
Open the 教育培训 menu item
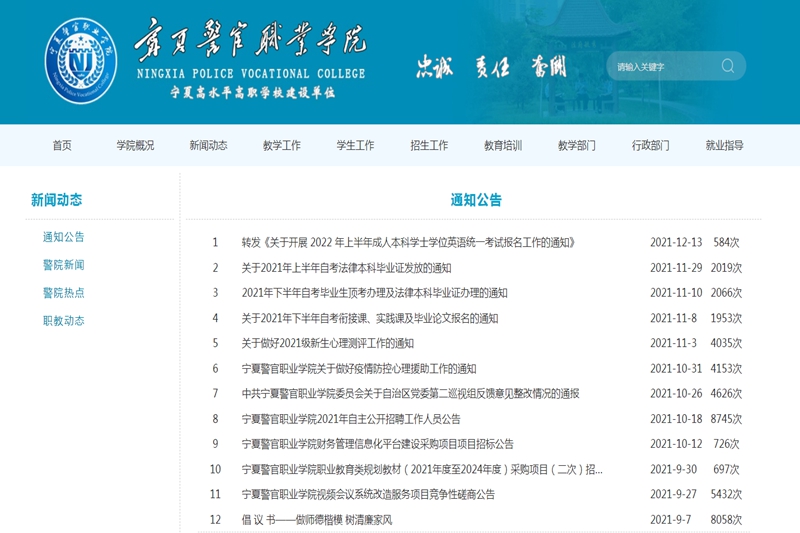tap(503, 145)
